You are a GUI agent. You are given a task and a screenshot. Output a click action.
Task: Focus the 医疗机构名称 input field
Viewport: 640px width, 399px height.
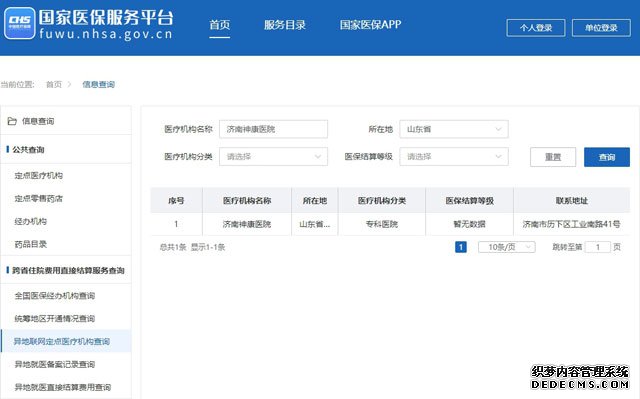273,129
